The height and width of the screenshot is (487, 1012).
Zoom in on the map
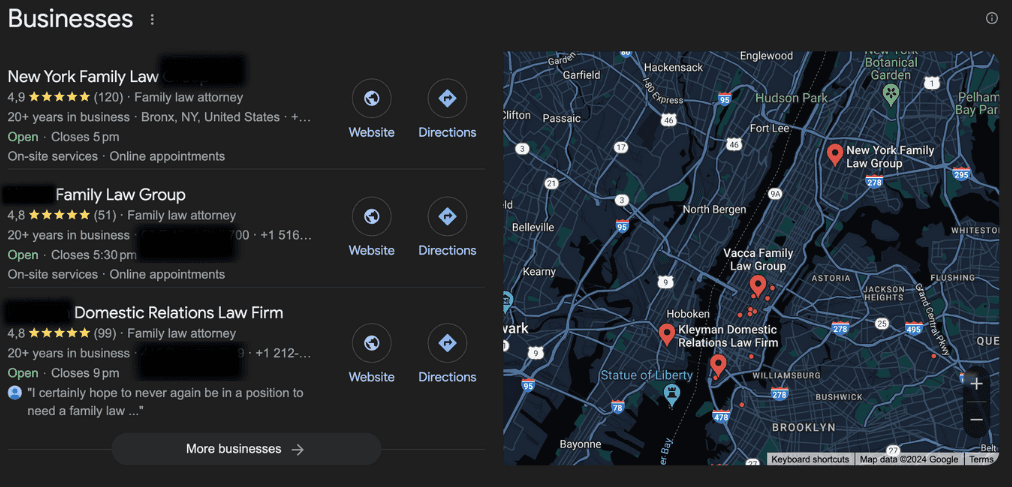tap(977, 384)
